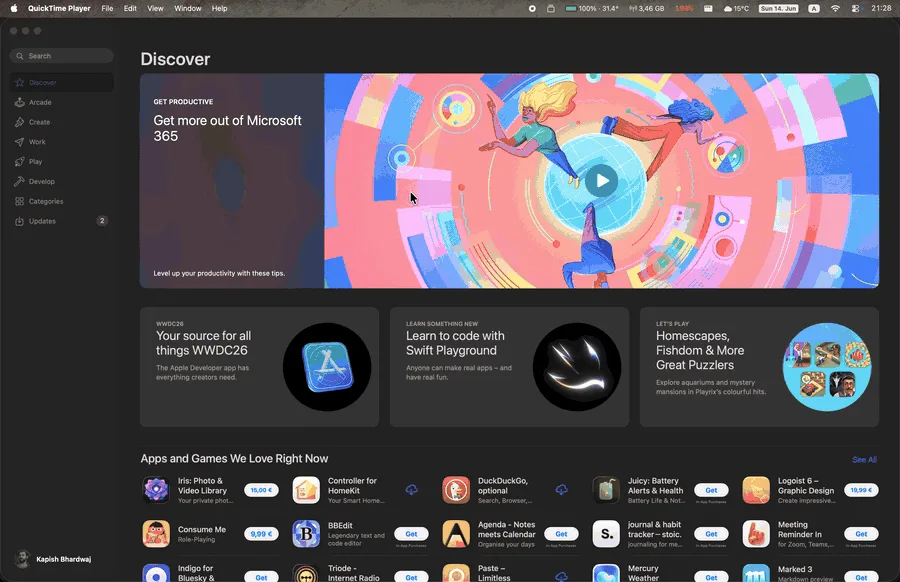Buy Iris for 15,00 €
The image size is (900, 582).
coord(261,490)
